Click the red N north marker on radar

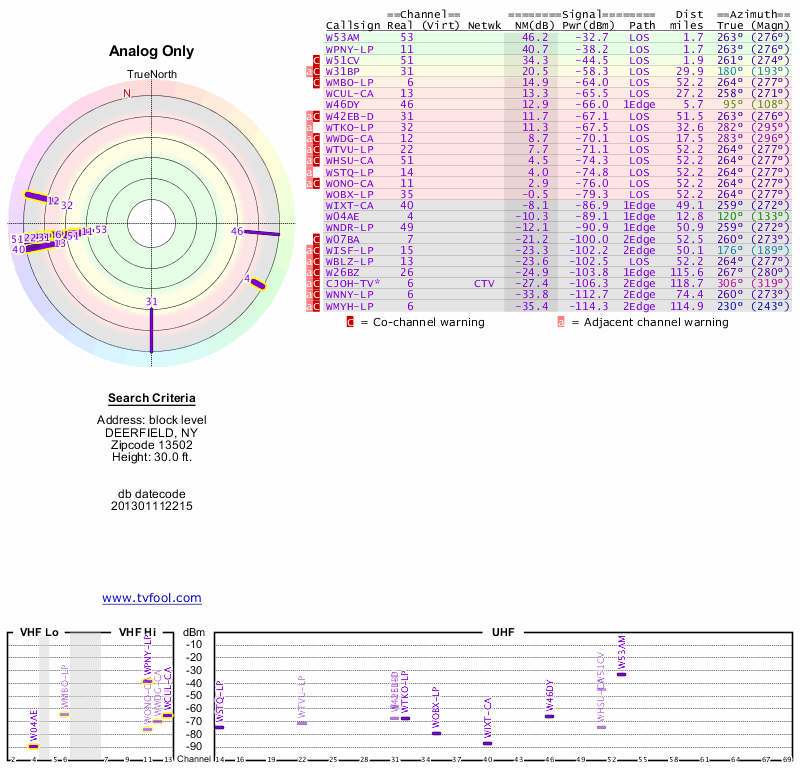pos(126,94)
